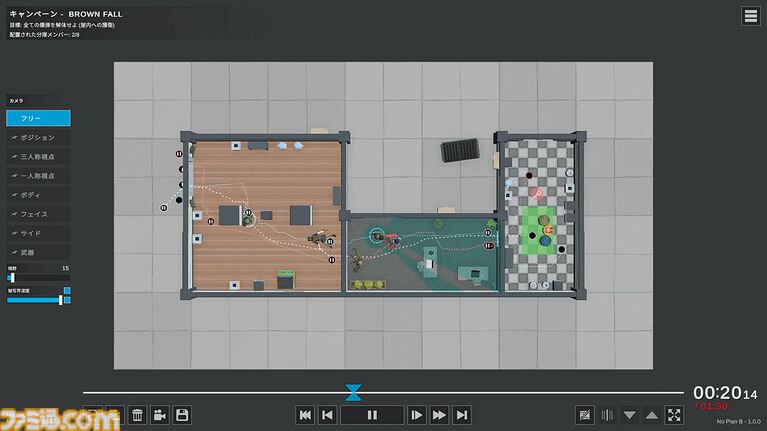767x431 pixels.
Task: Click the blue hourglass timeline marker
Action: click(353, 392)
